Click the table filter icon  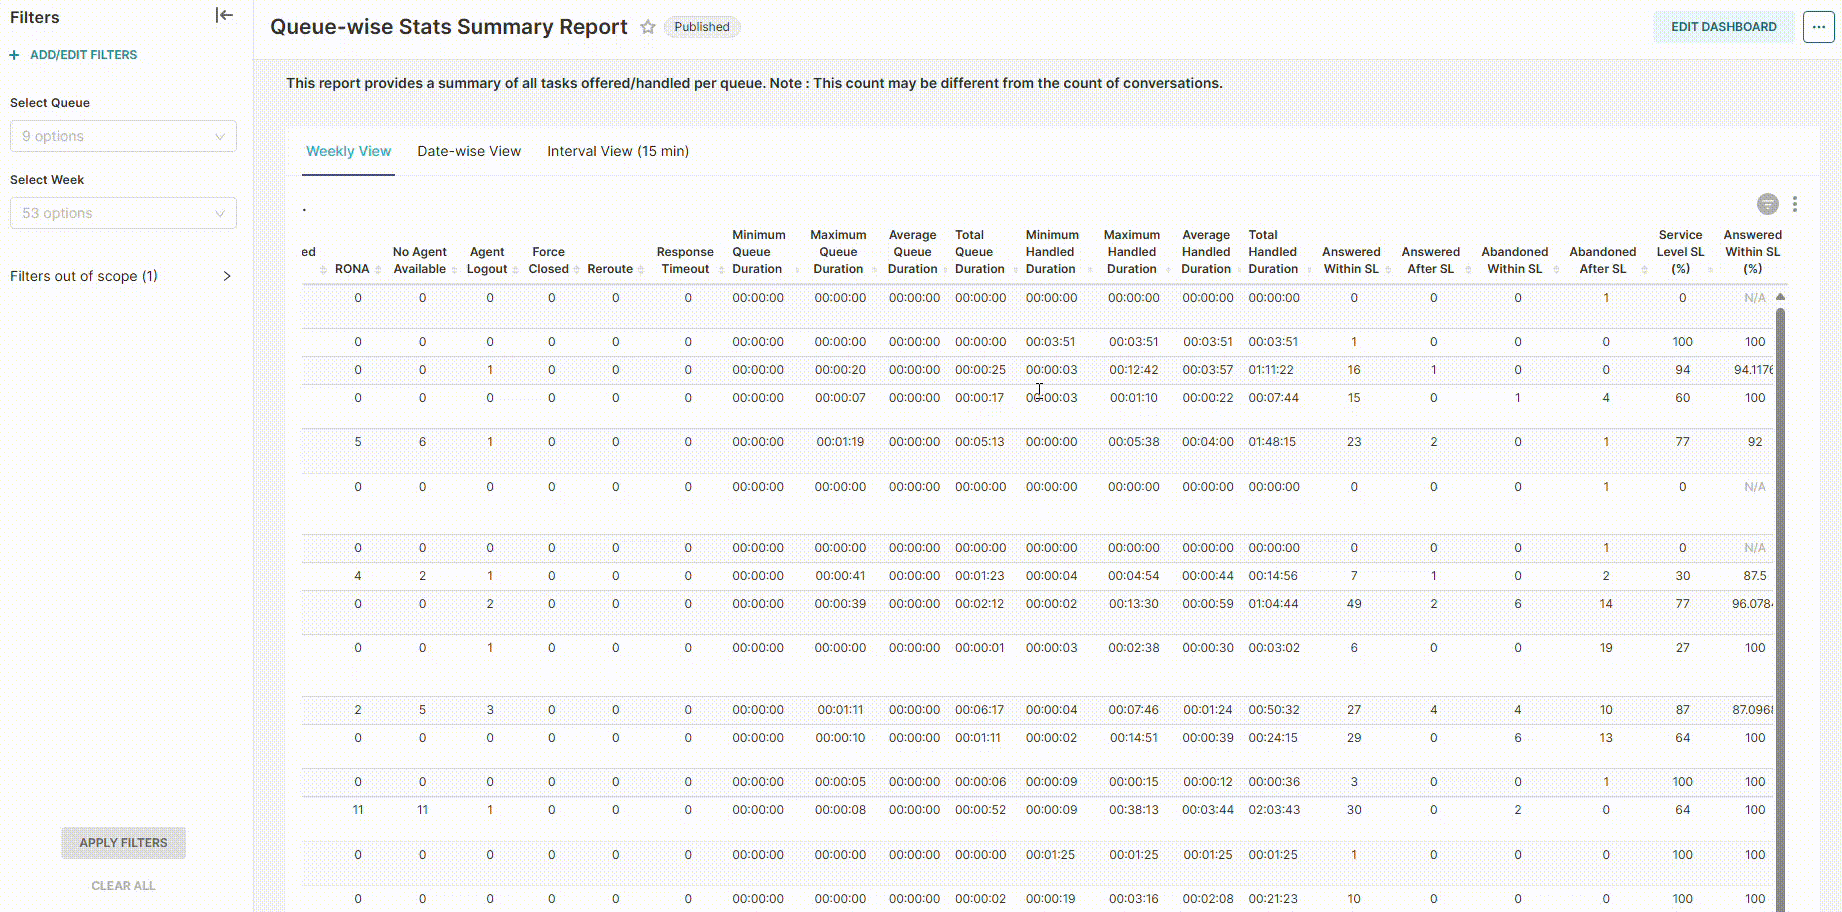[x=1767, y=204]
